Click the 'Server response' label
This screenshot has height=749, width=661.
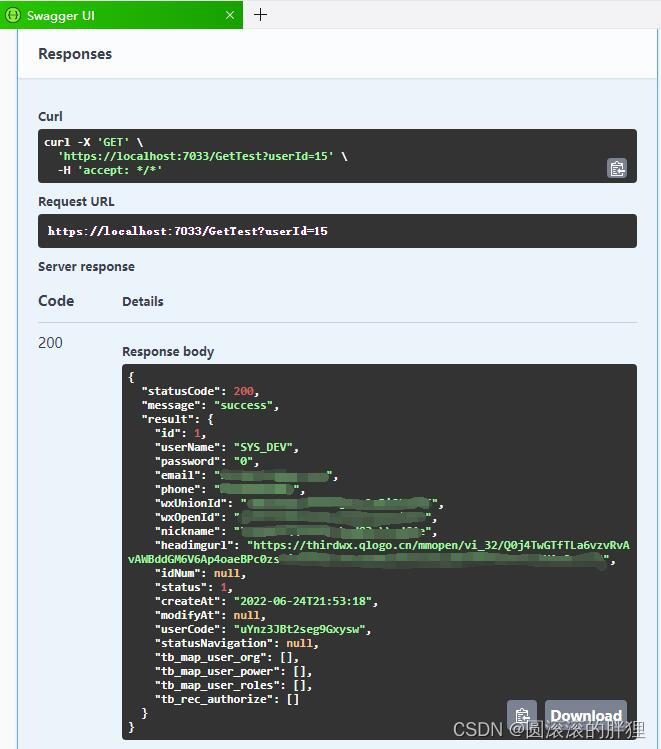[86, 267]
